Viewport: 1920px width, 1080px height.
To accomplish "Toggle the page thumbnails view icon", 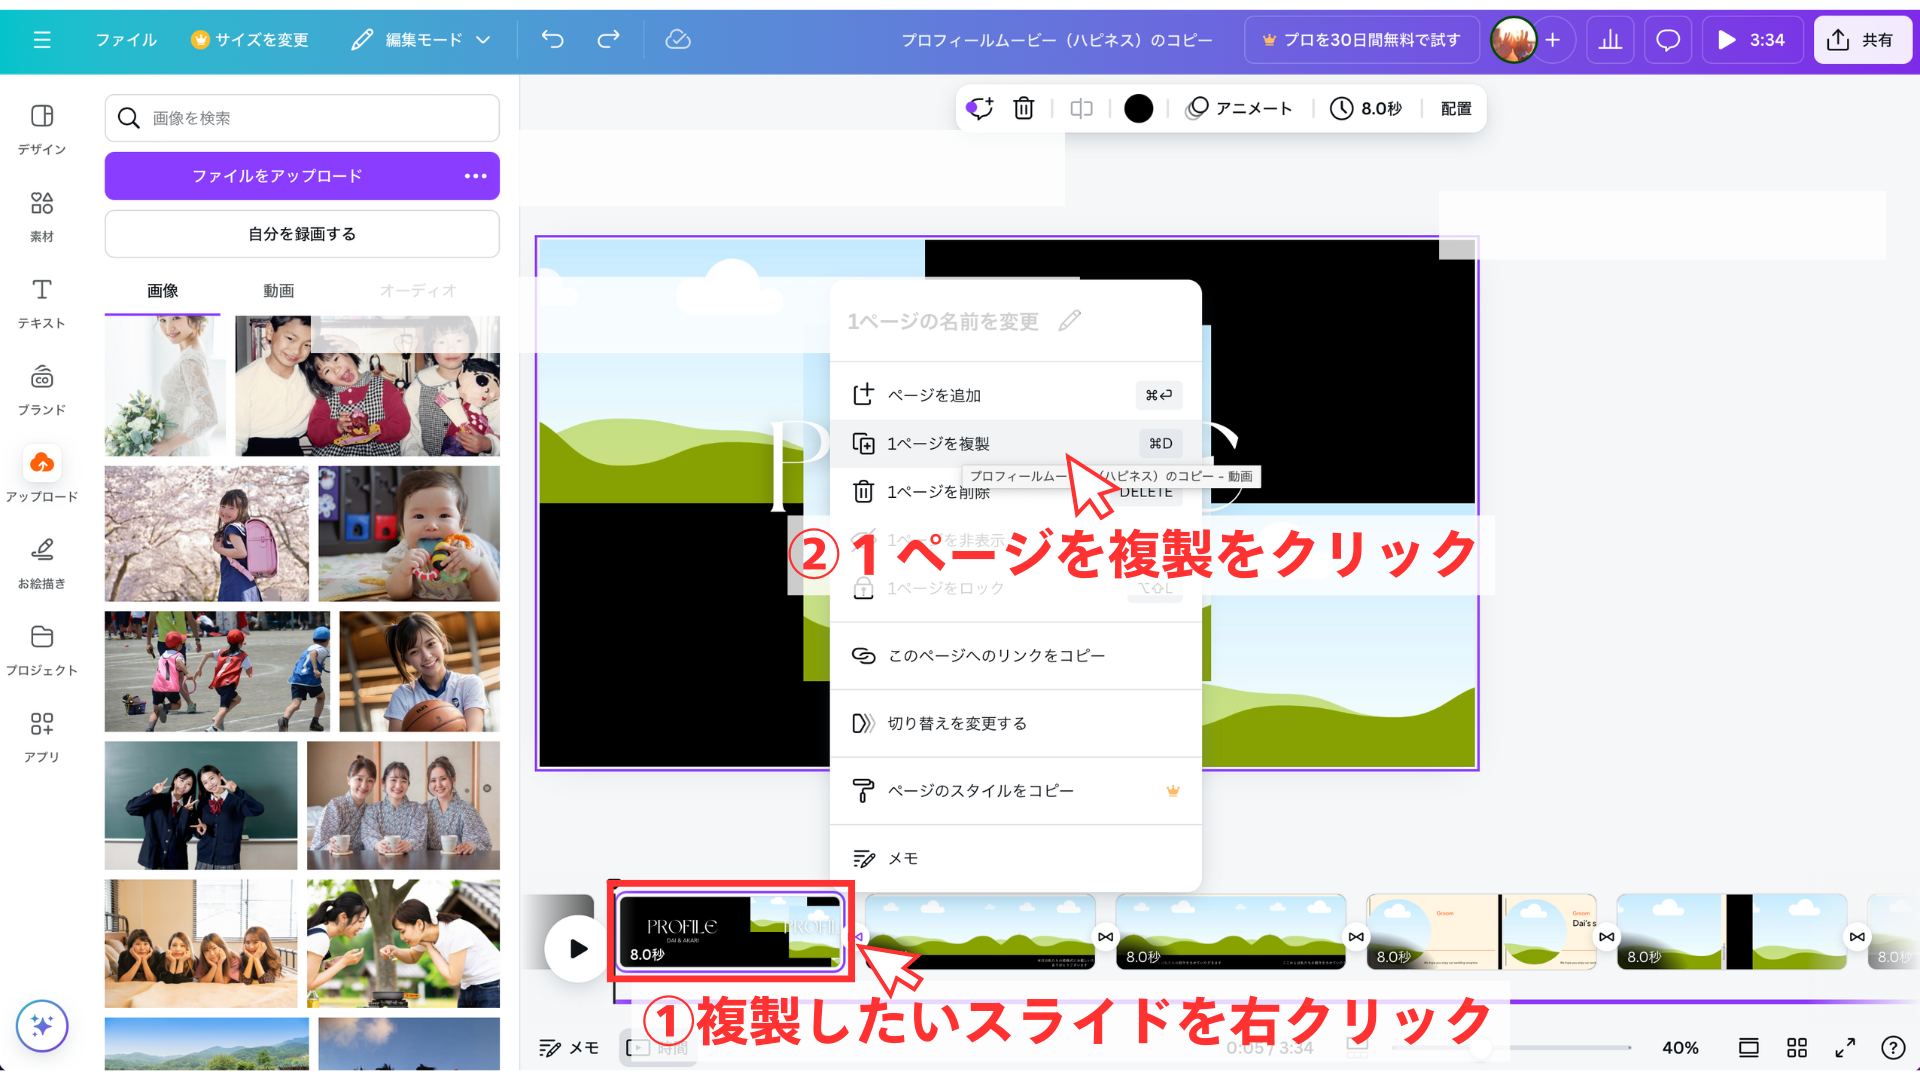I will point(1749,1048).
